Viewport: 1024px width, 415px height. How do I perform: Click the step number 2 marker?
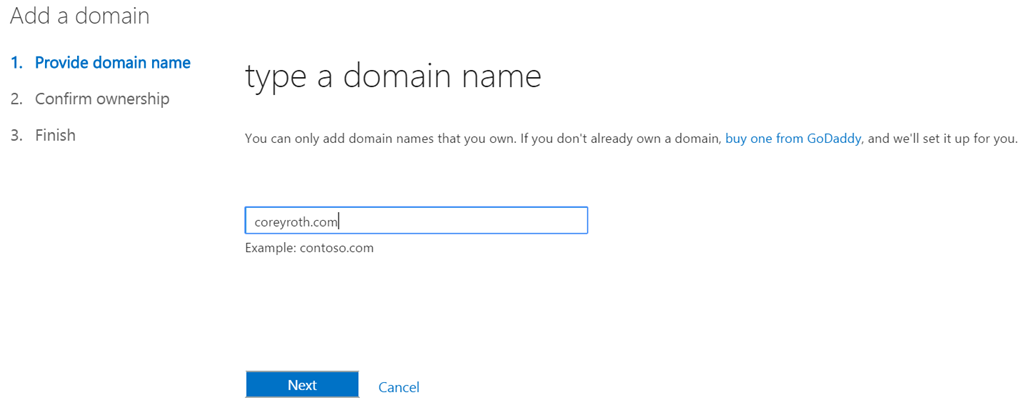(17, 99)
